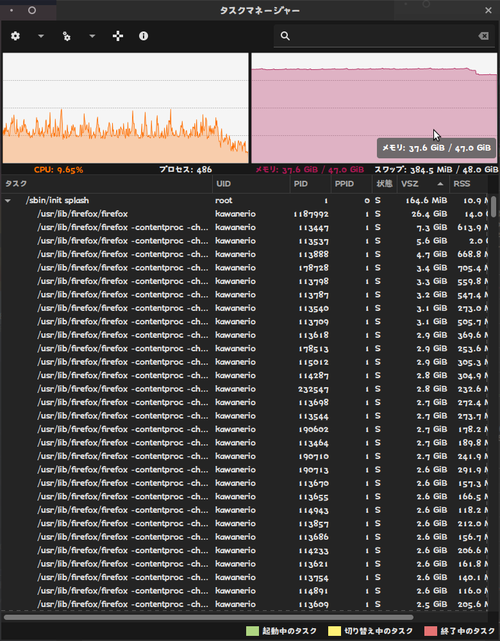
Task: Toggle VSZ column sort order arrow
Action: (x=440, y=184)
